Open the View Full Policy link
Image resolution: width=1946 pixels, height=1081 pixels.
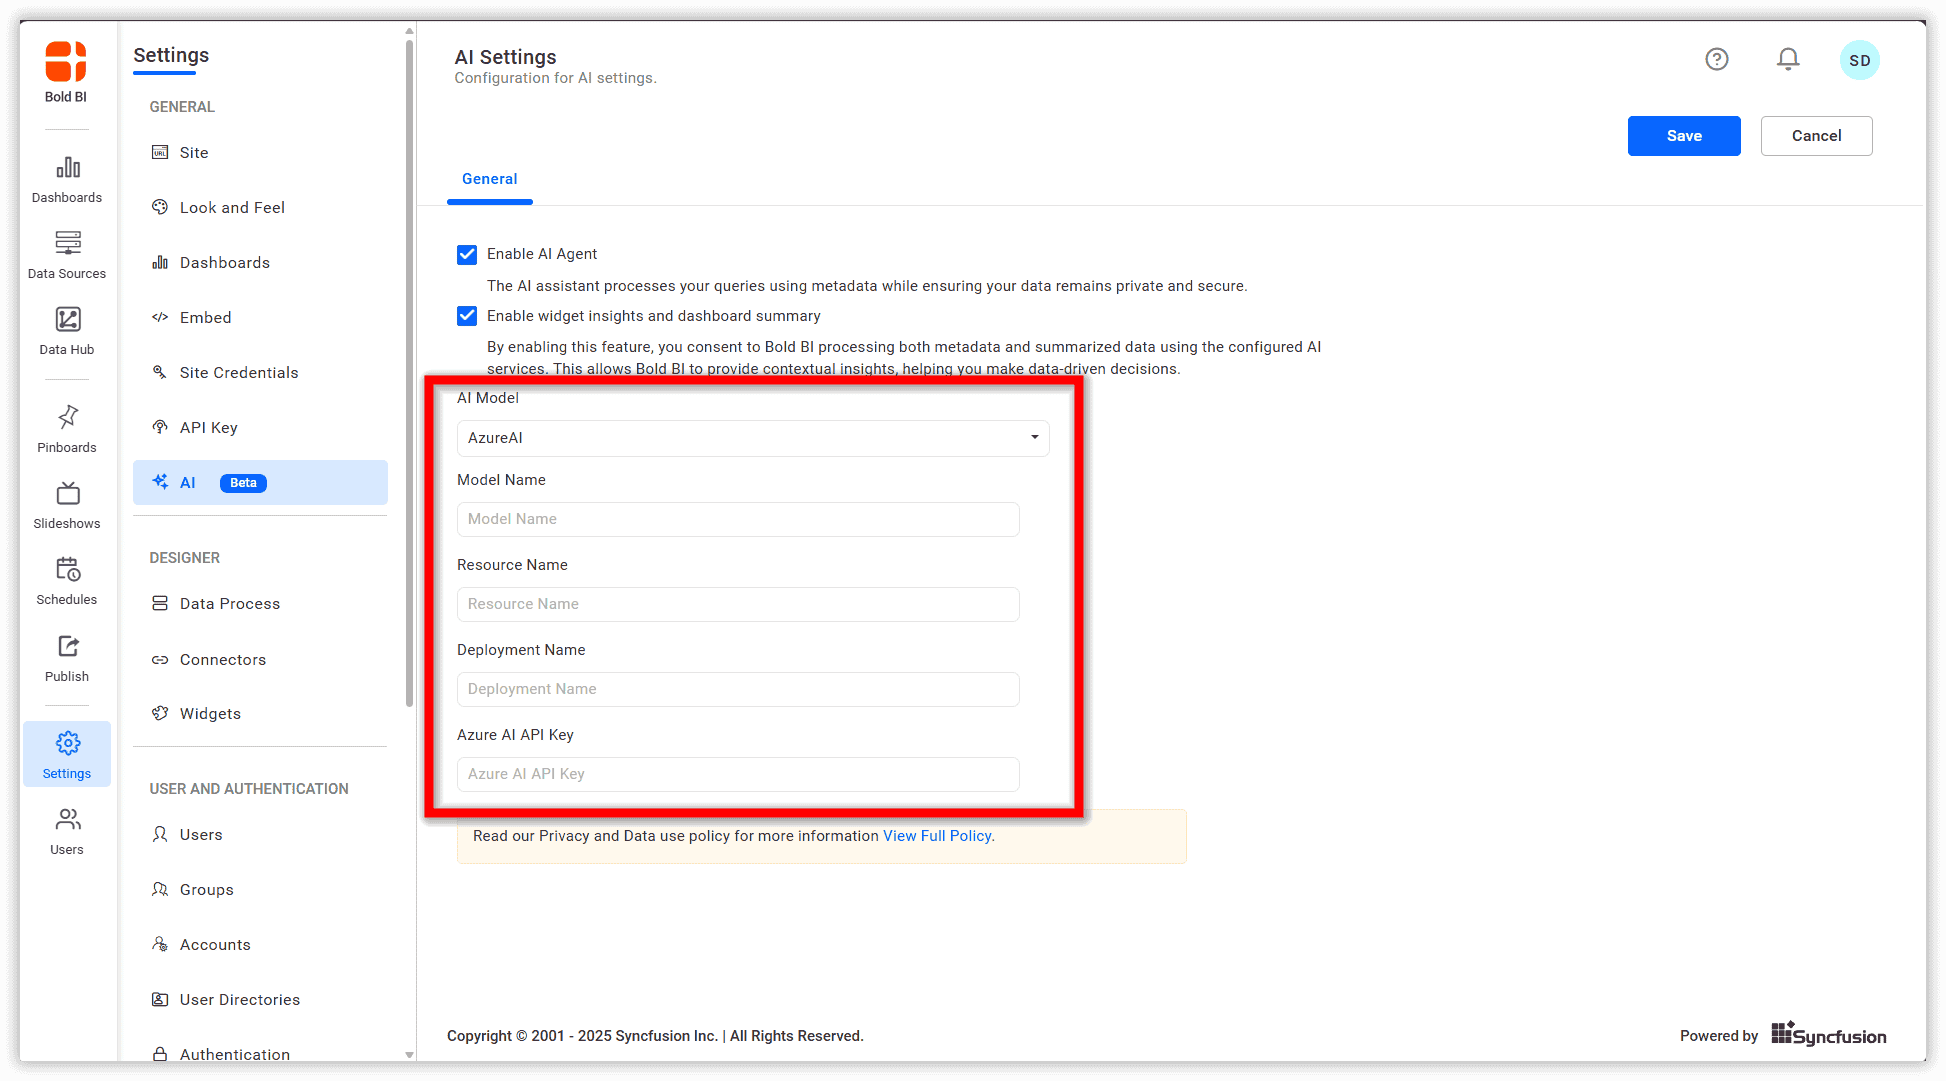click(937, 836)
